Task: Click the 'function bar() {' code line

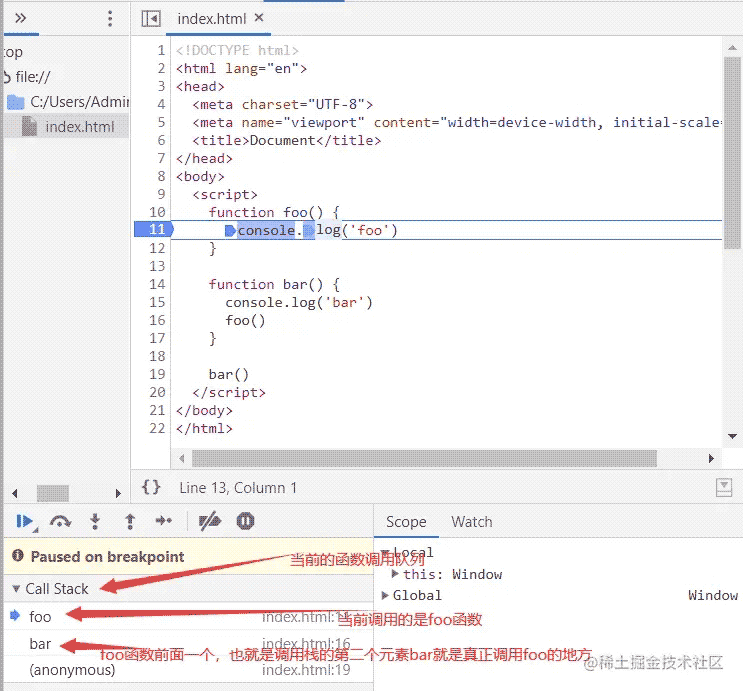Action: [274, 284]
